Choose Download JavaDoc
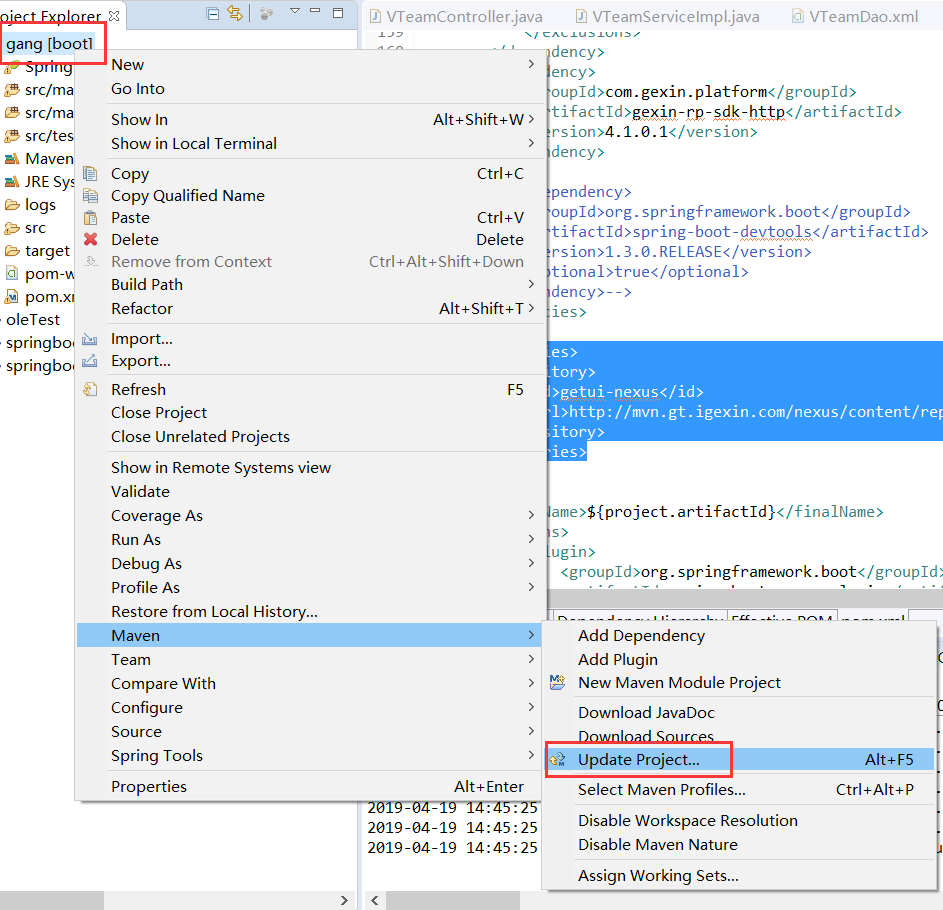Viewport: 943px width, 910px height. 739,713
